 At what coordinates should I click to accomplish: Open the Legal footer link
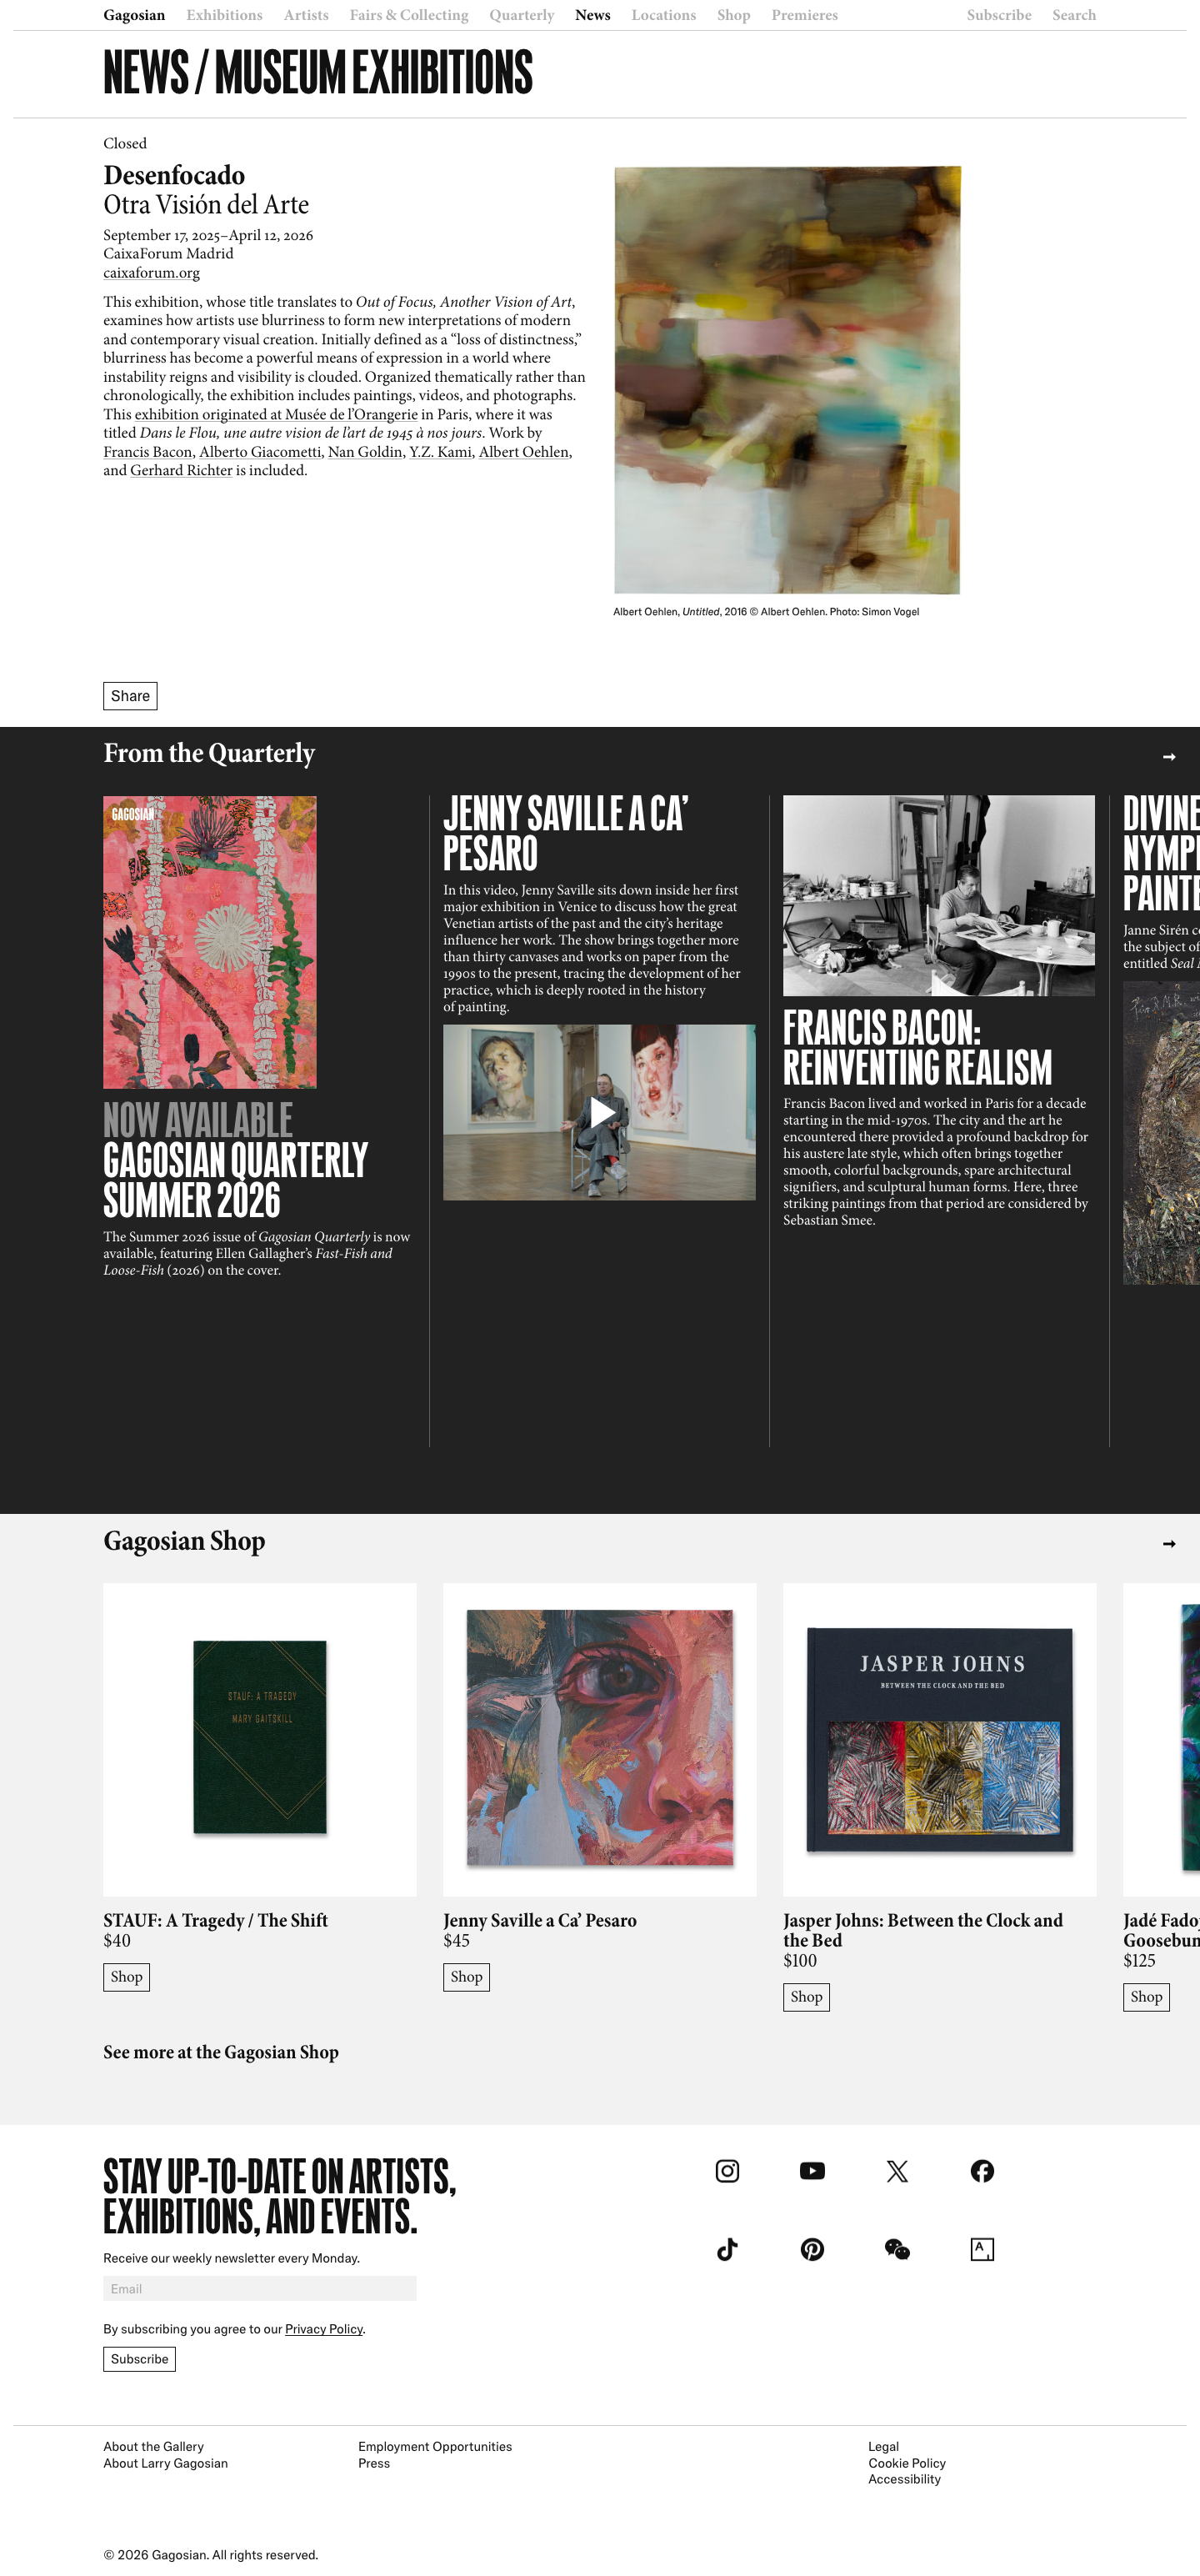[x=883, y=2447]
